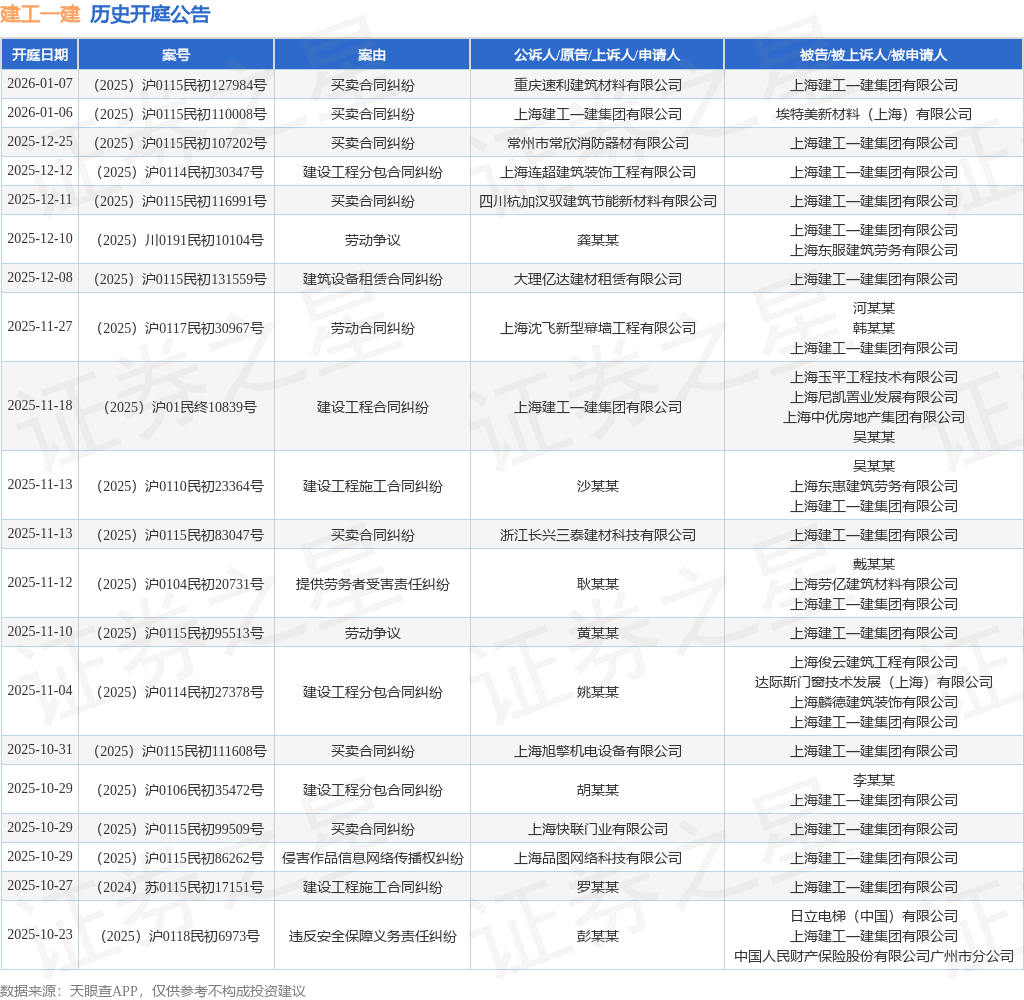Image resolution: width=1024 pixels, height=1000 pixels.
Task: Select case number 沪0115民初110008号
Action: point(180,114)
